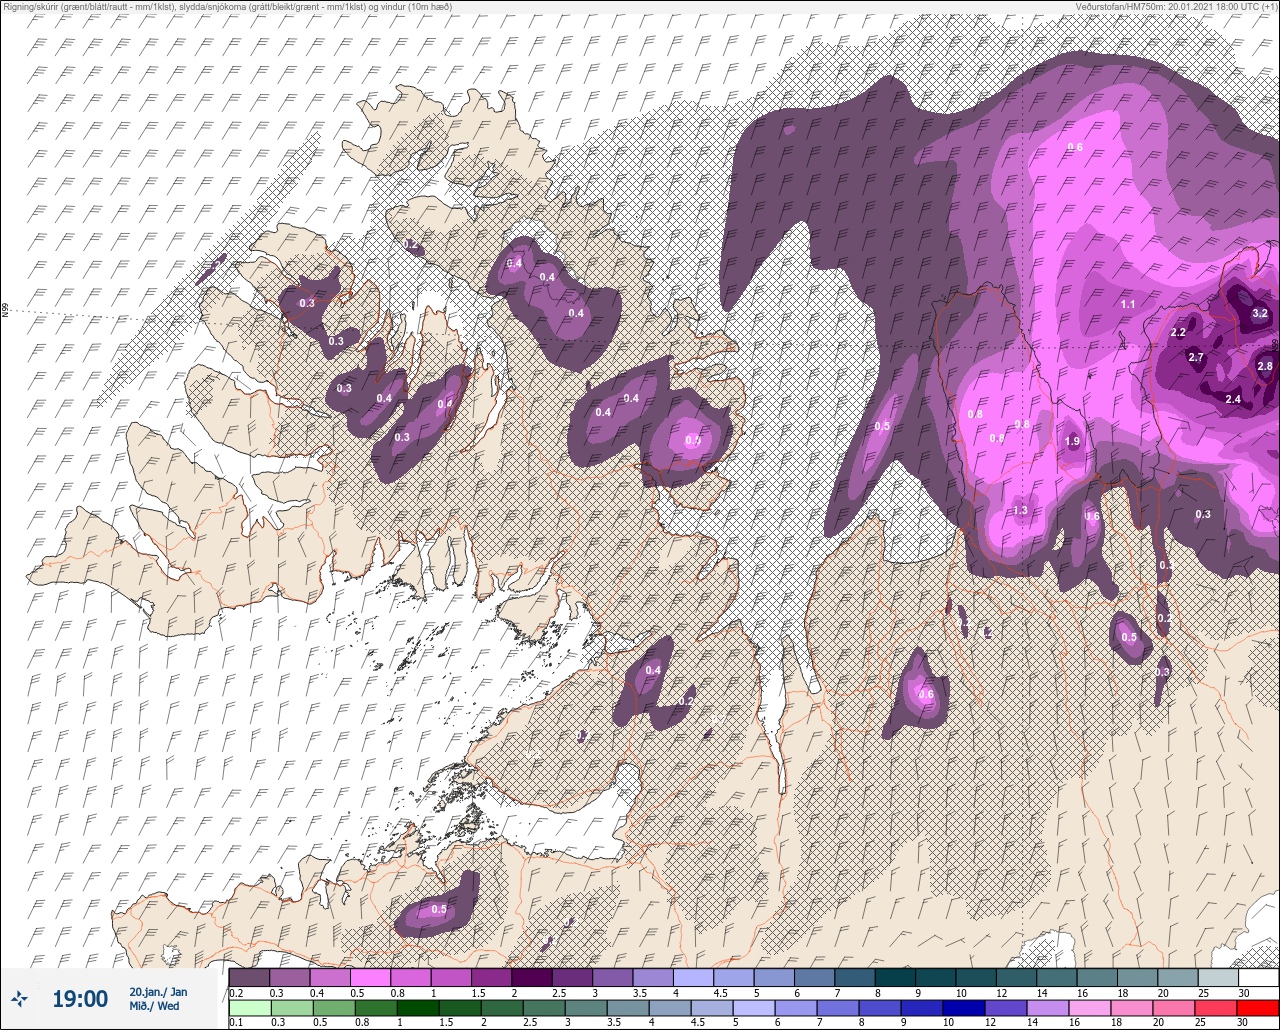Image resolution: width=1280 pixels, height=1030 pixels.
Task: Pick the white 30 snow legend swatch
Action: (1259, 977)
